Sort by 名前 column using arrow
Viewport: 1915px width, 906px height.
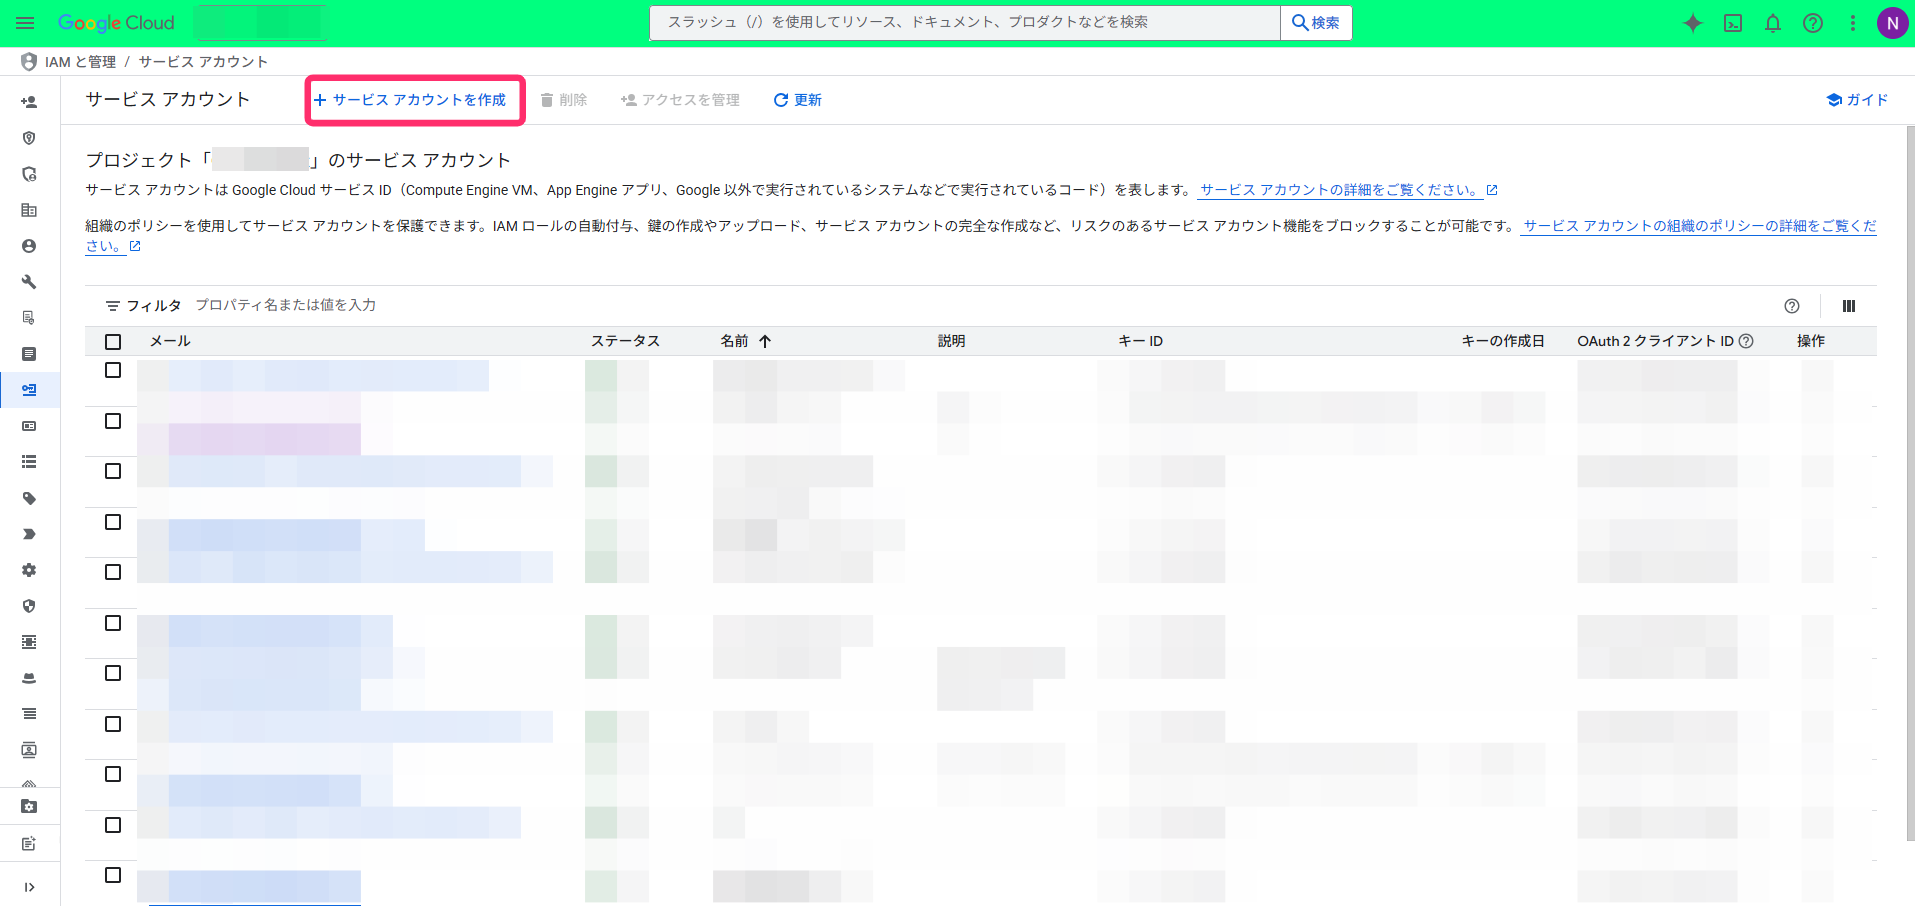[765, 341]
